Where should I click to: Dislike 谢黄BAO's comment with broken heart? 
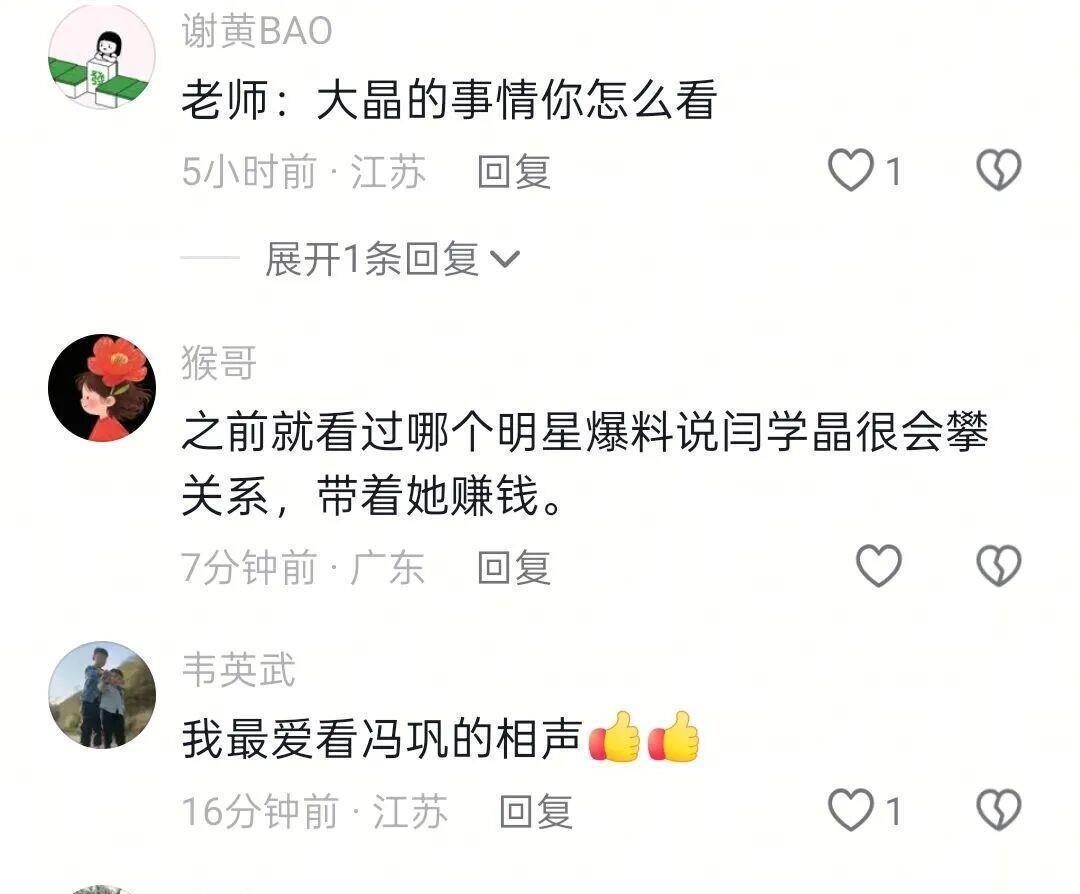999,170
